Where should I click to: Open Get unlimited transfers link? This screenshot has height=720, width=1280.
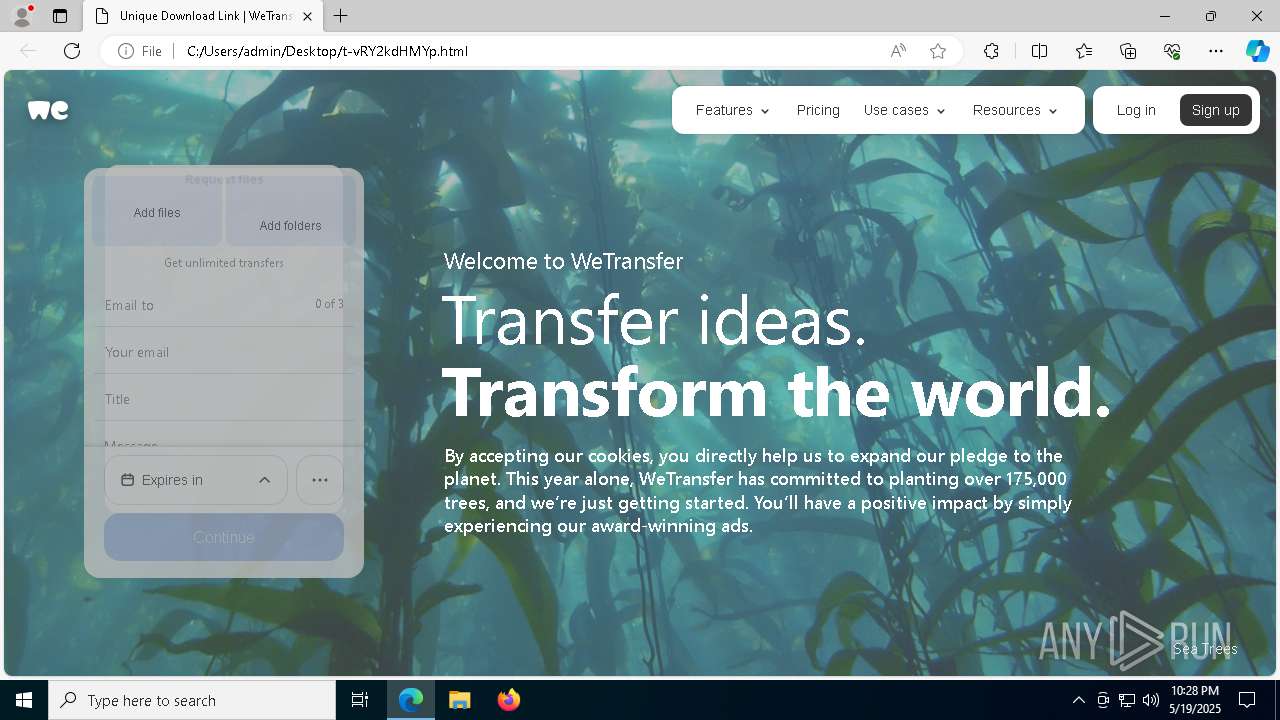pyautogui.click(x=224, y=263)
